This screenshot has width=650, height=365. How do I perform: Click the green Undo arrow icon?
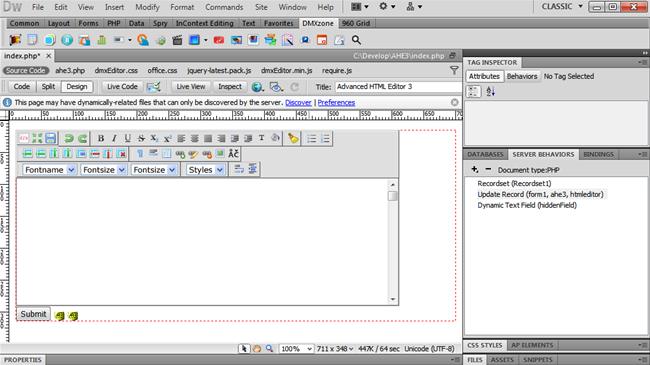(69, 139)
